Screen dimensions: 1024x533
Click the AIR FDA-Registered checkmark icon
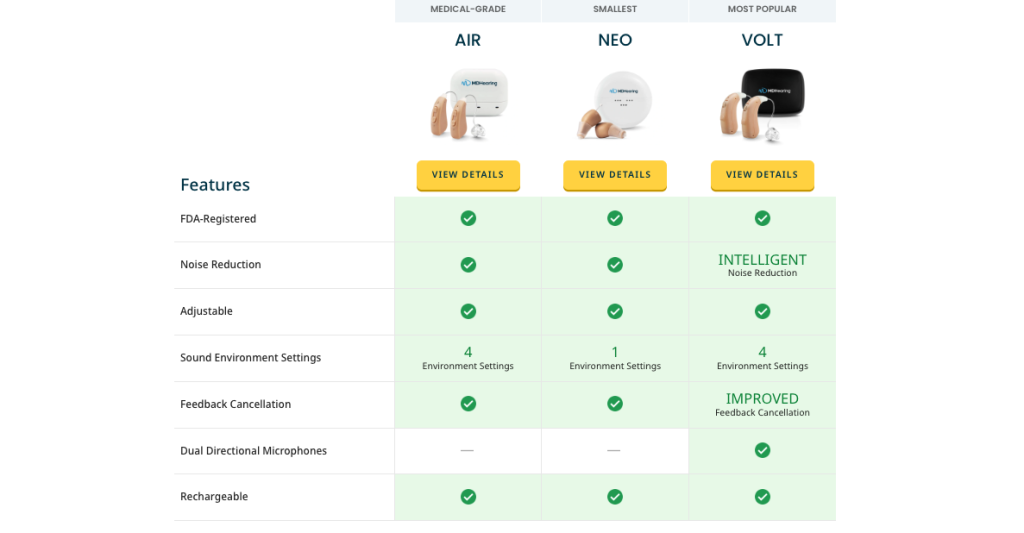click(468, 218)
